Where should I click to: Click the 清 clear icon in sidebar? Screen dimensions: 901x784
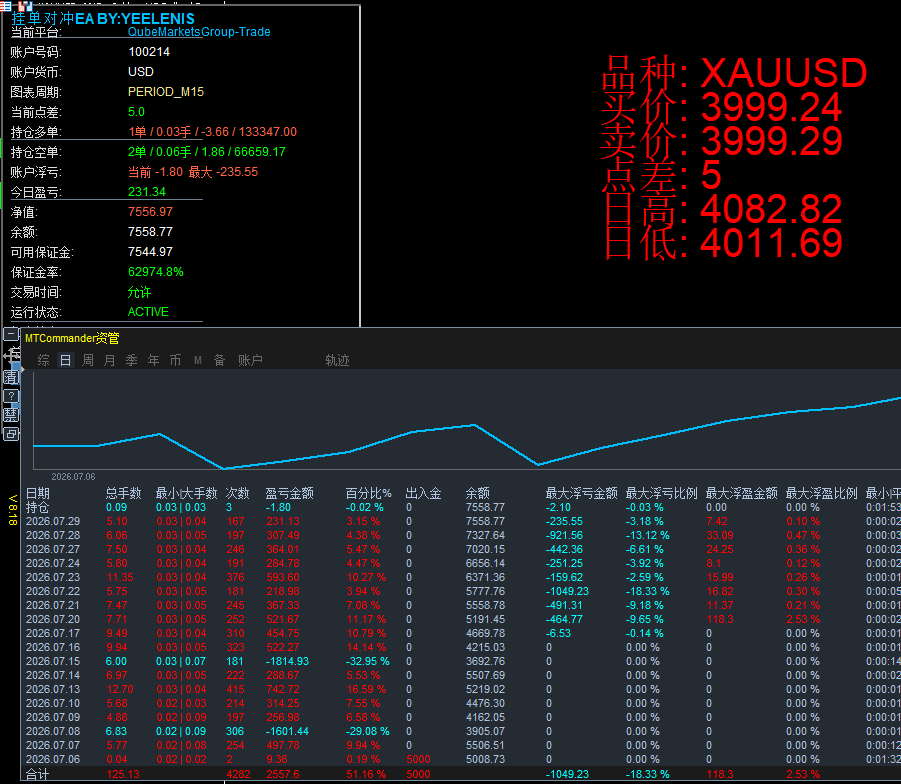point(11,377)
